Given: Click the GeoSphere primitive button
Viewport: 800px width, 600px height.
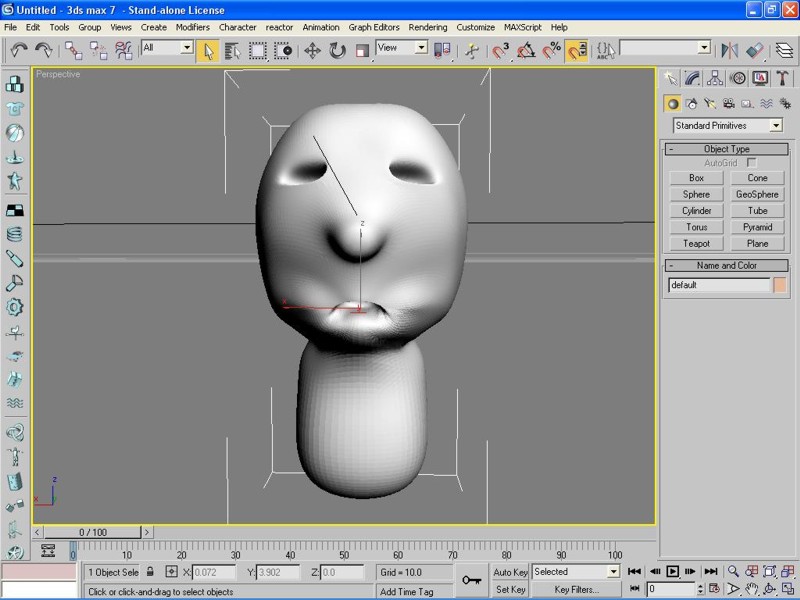Looking at the screenshot, I should tap(757, 194).
